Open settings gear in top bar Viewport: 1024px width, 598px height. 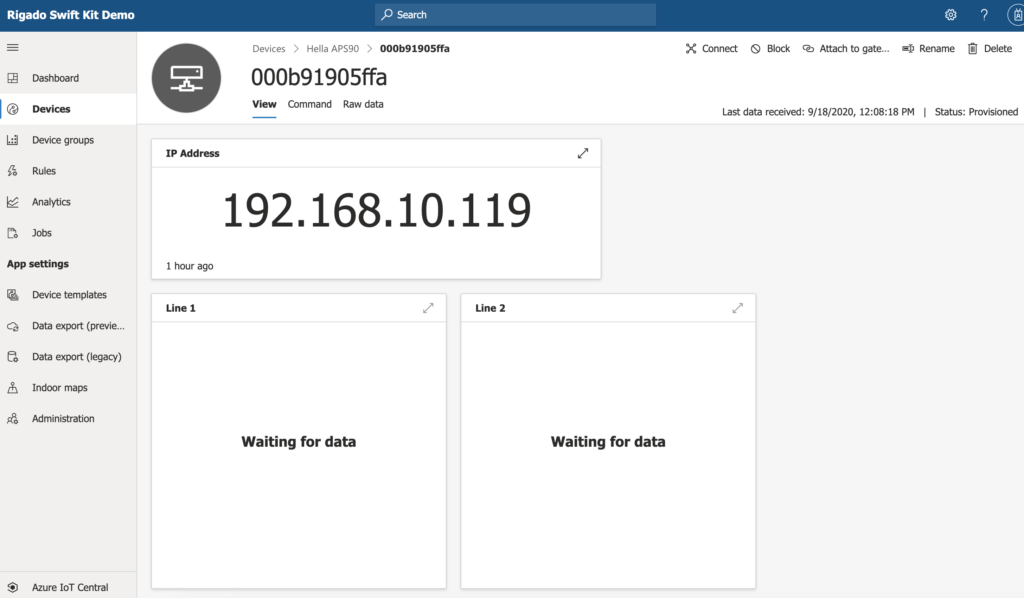(950, 14)
